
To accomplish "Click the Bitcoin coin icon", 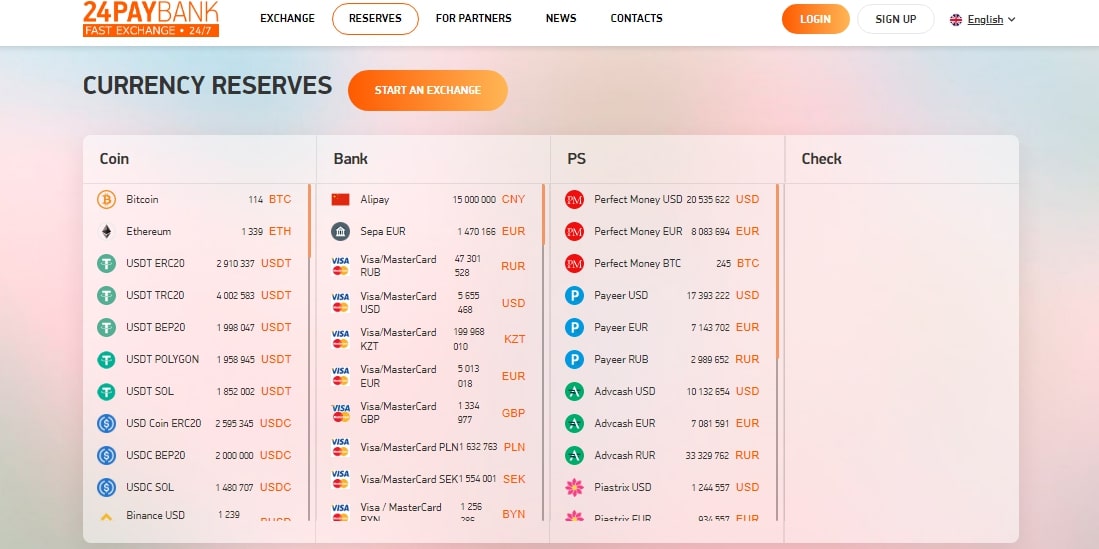I will (x=107, y=200).
